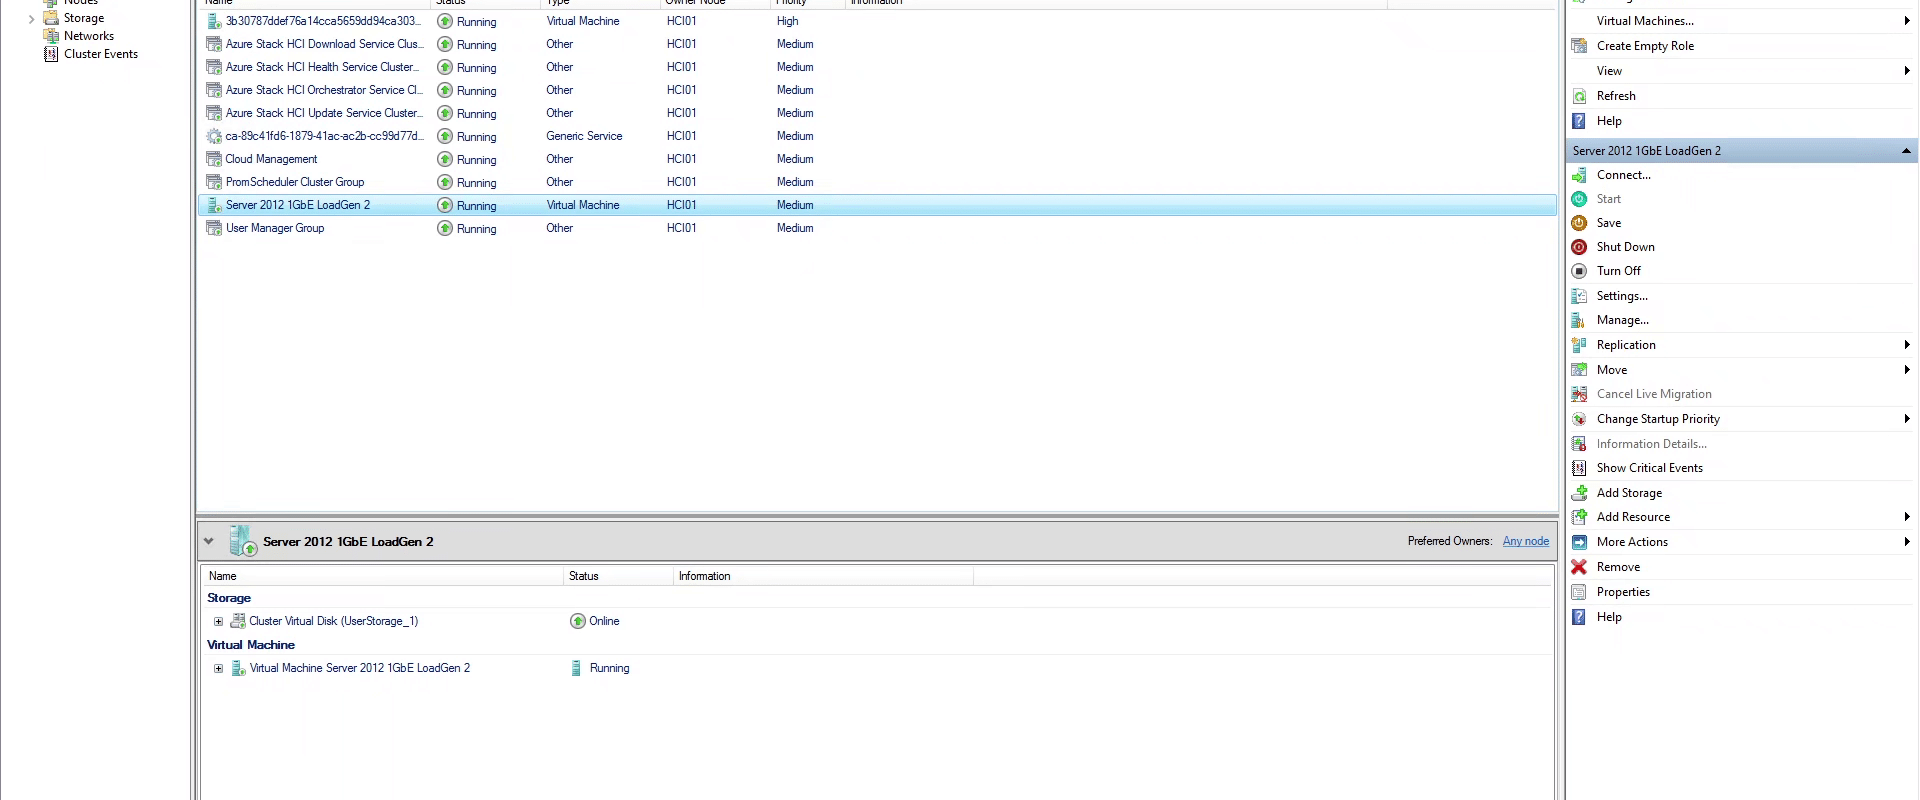1920x800 pixels.
Task: Select the Azure Stack HCI Orchestrator Service role row
Action: (x=877, y=90)
